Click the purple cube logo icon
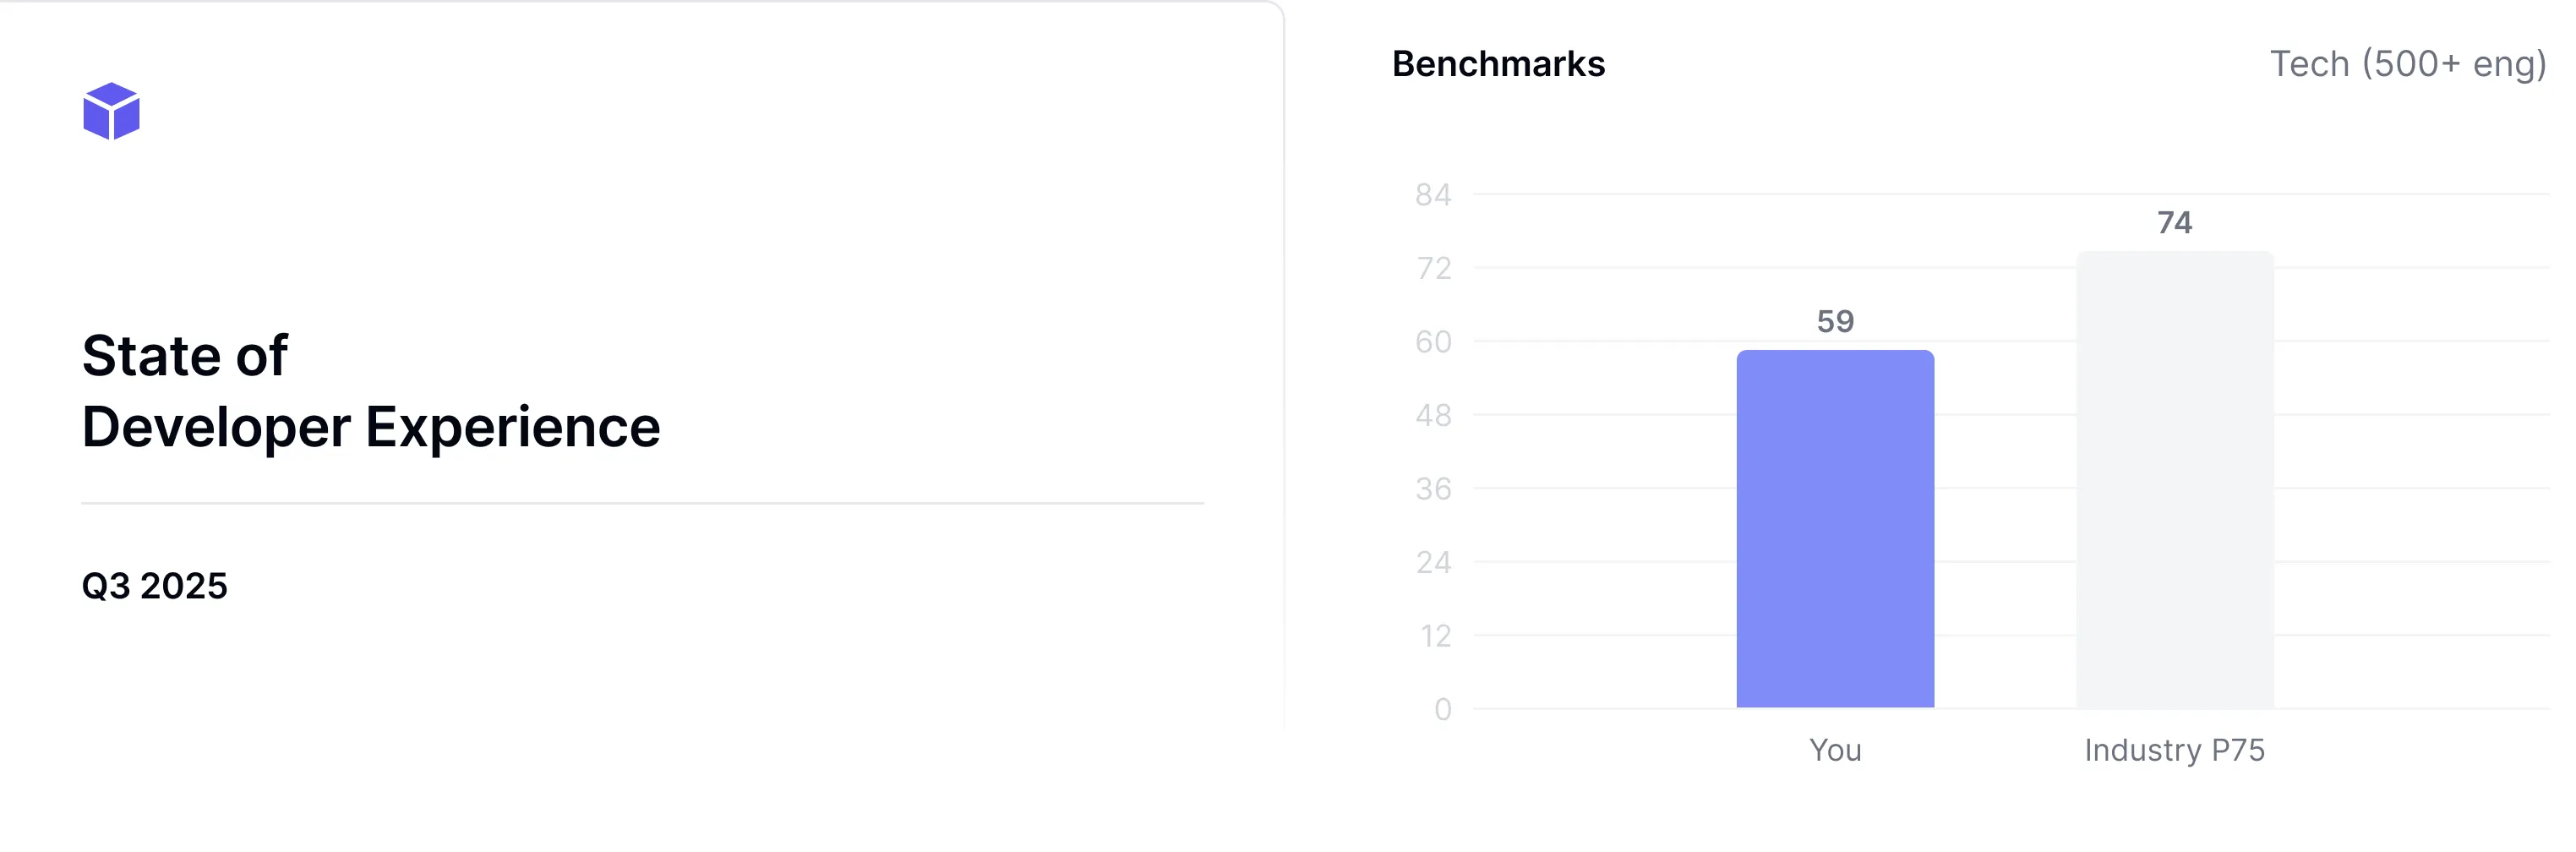Image resolution: width=2576 pixels, height=852 pixels. (x=111, y=111)
